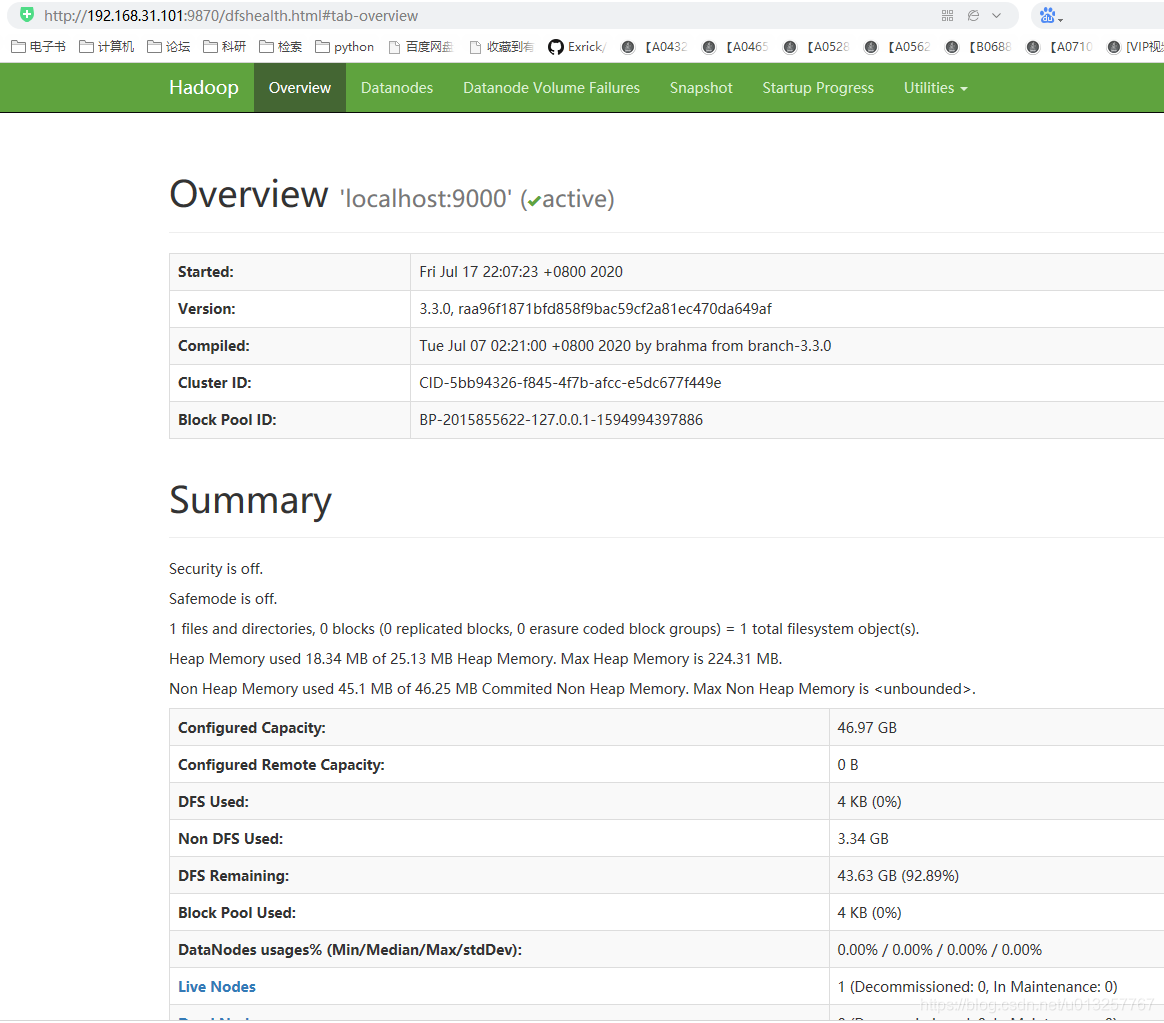This screenshot has width=1164, height=1023.
Task: Click the DataNodes usages percentage value
Action: (x=940, y=950)
